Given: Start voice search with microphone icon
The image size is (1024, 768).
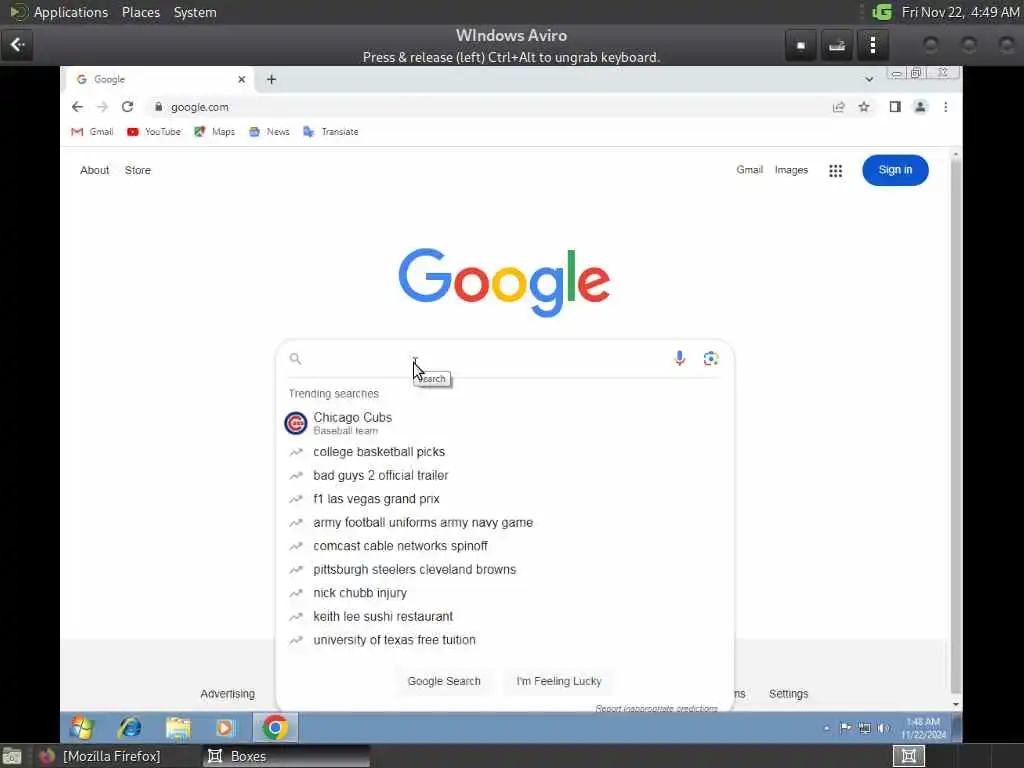Looking at the screenshot, I should [x=679, y=359].
